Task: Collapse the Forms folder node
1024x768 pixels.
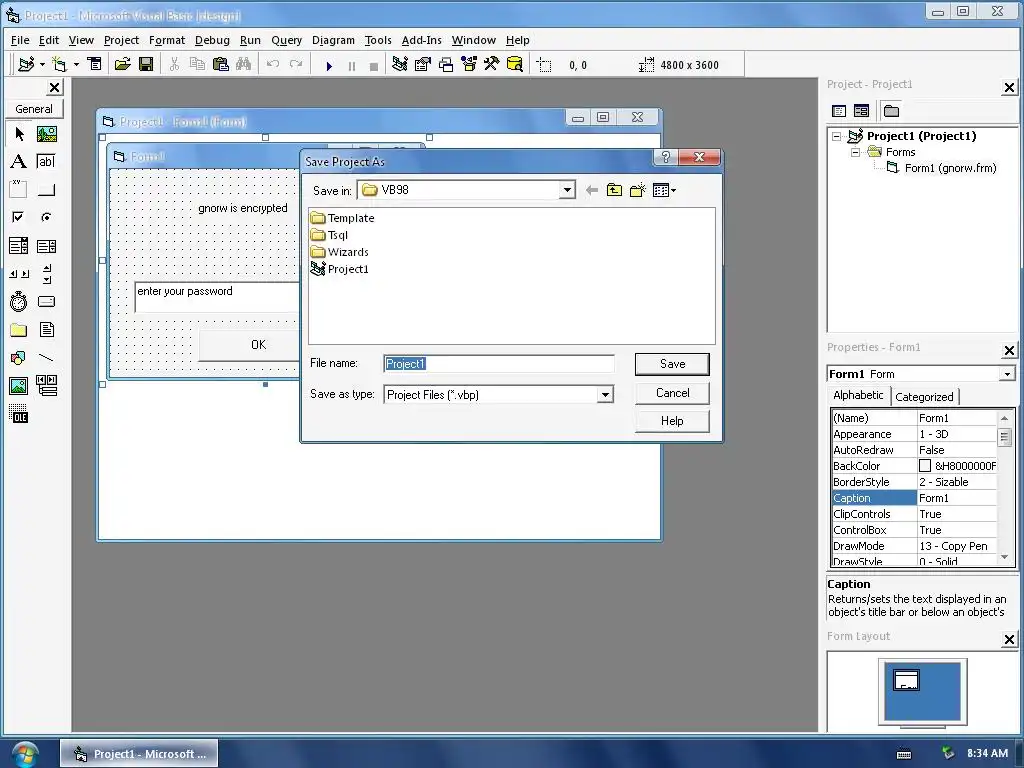Action: pos(856,152)
